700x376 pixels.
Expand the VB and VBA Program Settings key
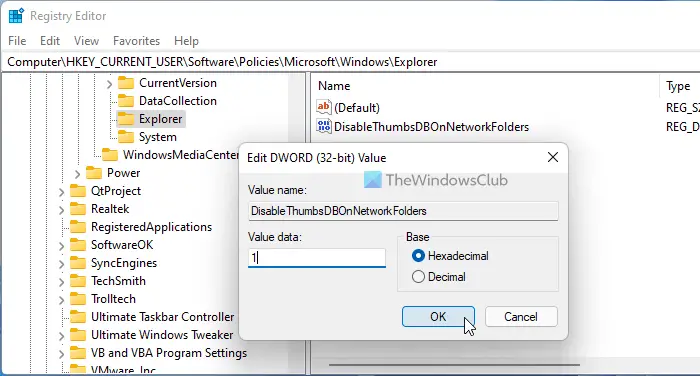[x=61, y=354]
